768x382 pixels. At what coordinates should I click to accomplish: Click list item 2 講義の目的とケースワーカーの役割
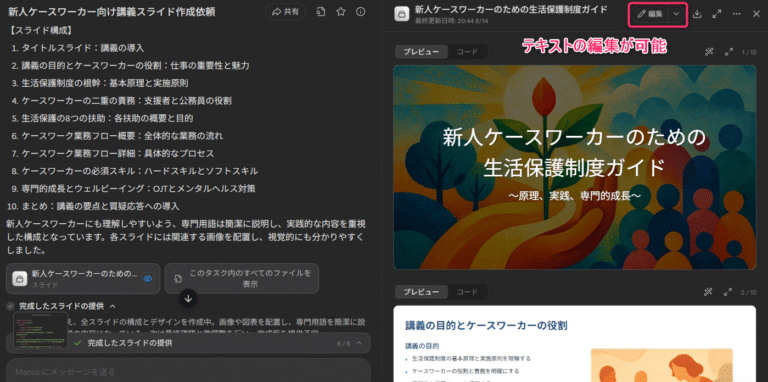click(136, 66)
